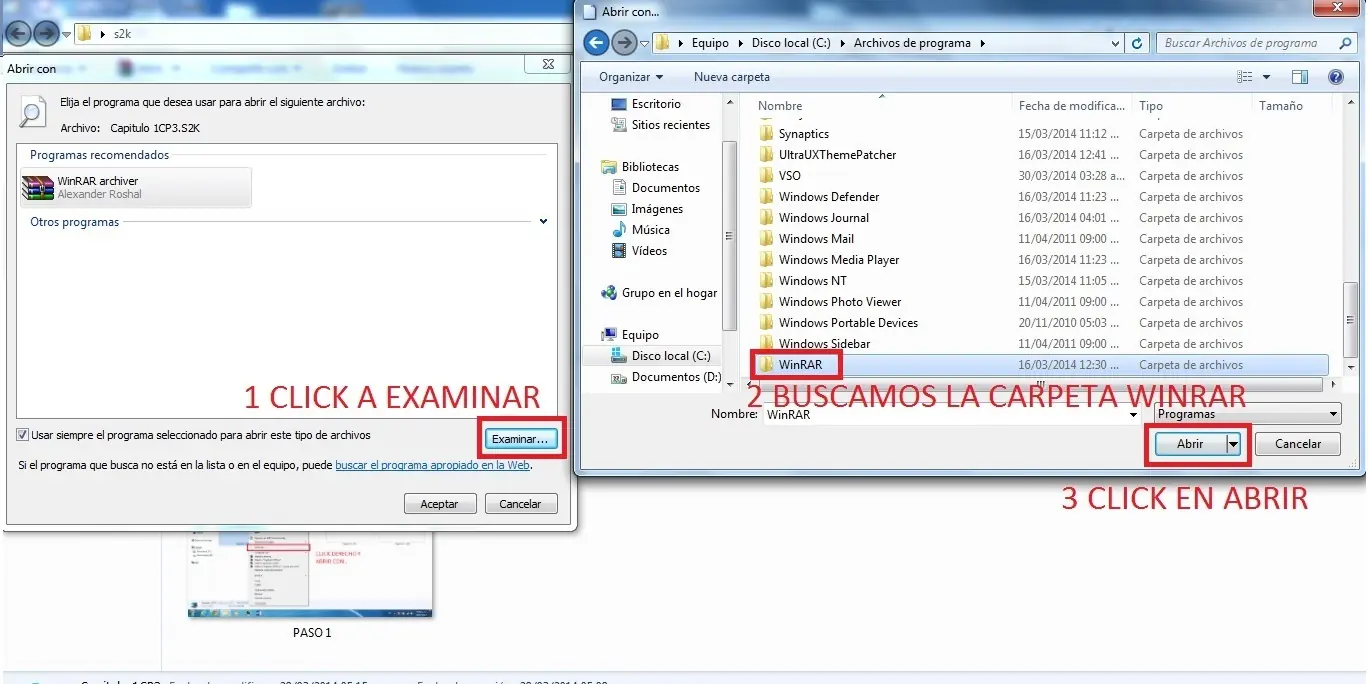Open the Abrir button dropdown arrow
The image size is (1368, 684).
(x=1233, y=443)
